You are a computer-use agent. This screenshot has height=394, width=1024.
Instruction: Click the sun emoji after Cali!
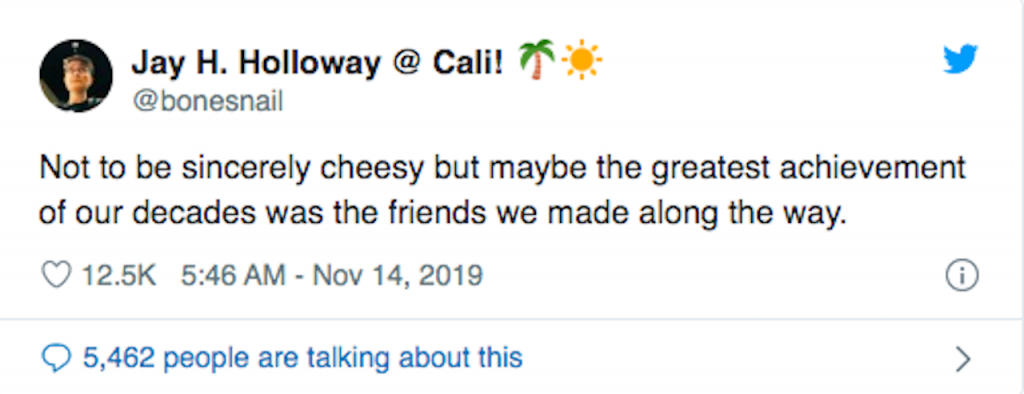[x=581, y=61]
